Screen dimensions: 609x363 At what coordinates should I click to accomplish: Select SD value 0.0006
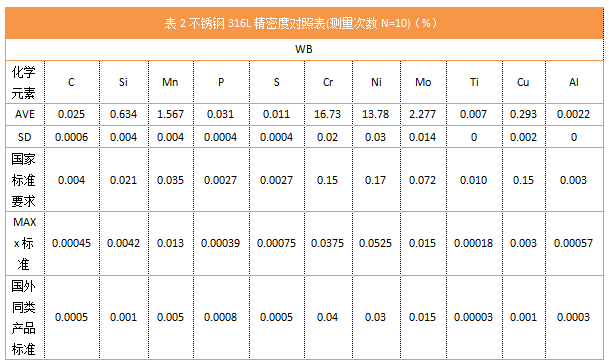pos(71,137)
